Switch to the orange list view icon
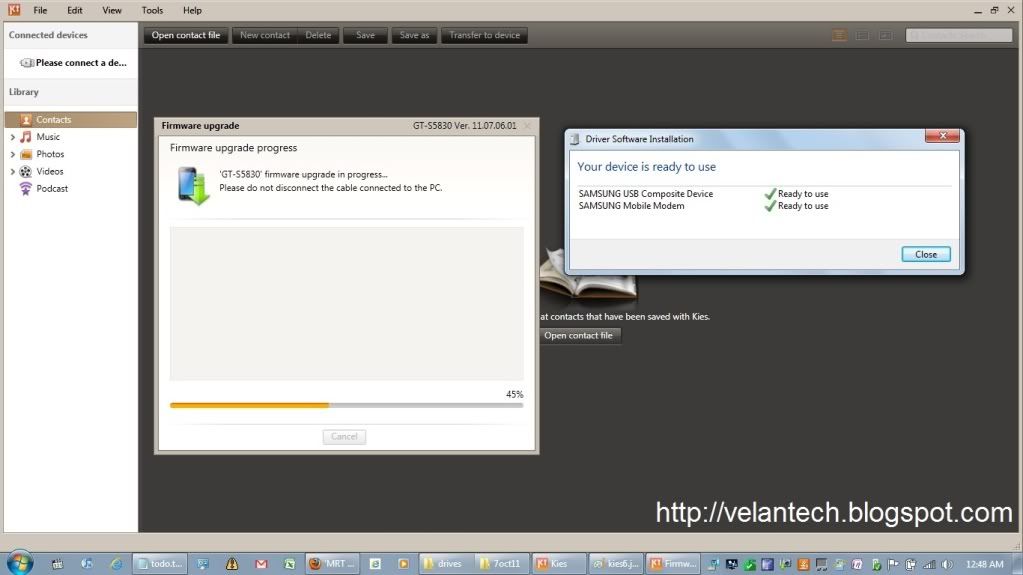This screenshot has height=575, width=1023. [839, 35]
